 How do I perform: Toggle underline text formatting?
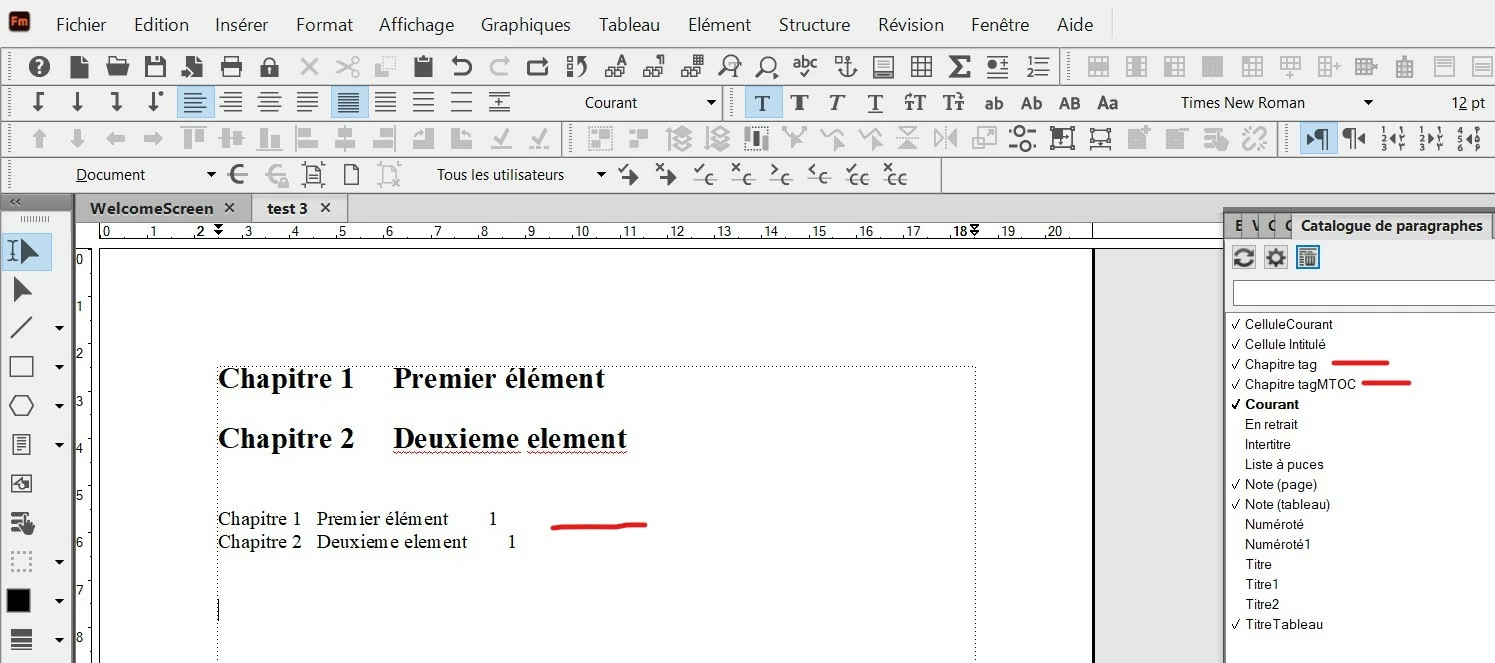[875, 102]
